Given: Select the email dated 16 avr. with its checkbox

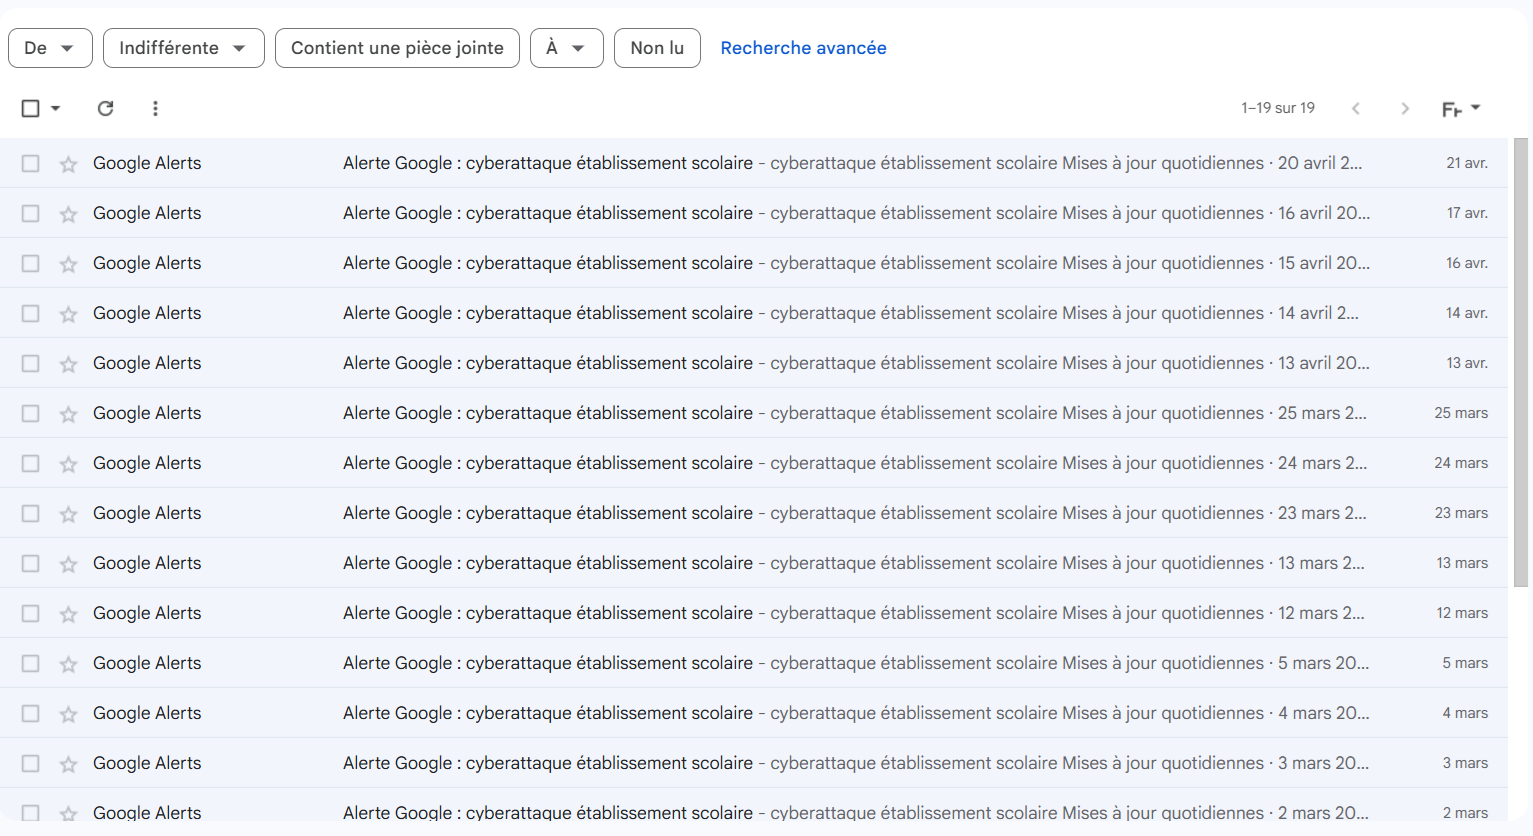Looking at the screenshot, I should tap(31, 263).
